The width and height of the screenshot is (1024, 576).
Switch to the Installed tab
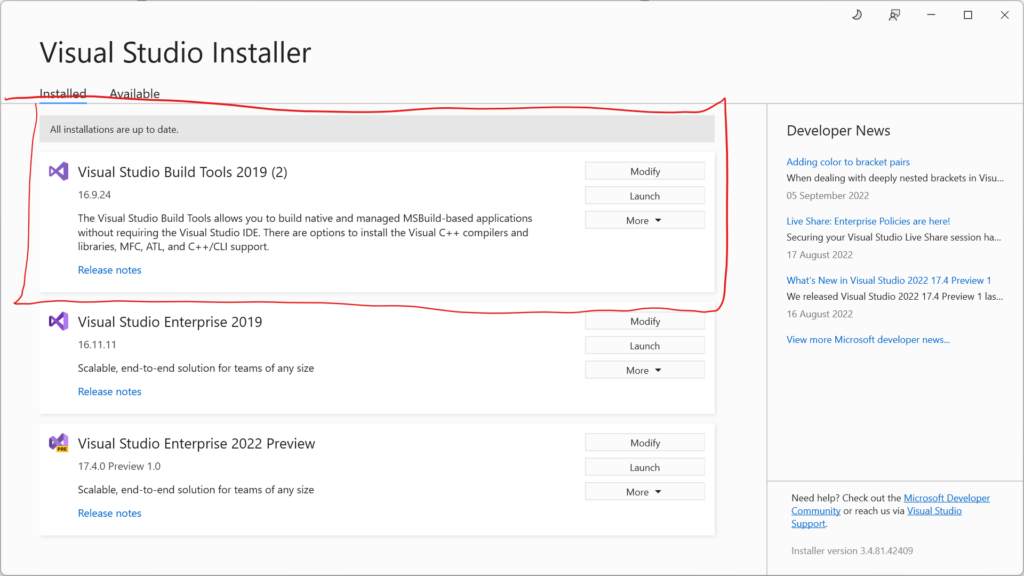pos(63,93)
